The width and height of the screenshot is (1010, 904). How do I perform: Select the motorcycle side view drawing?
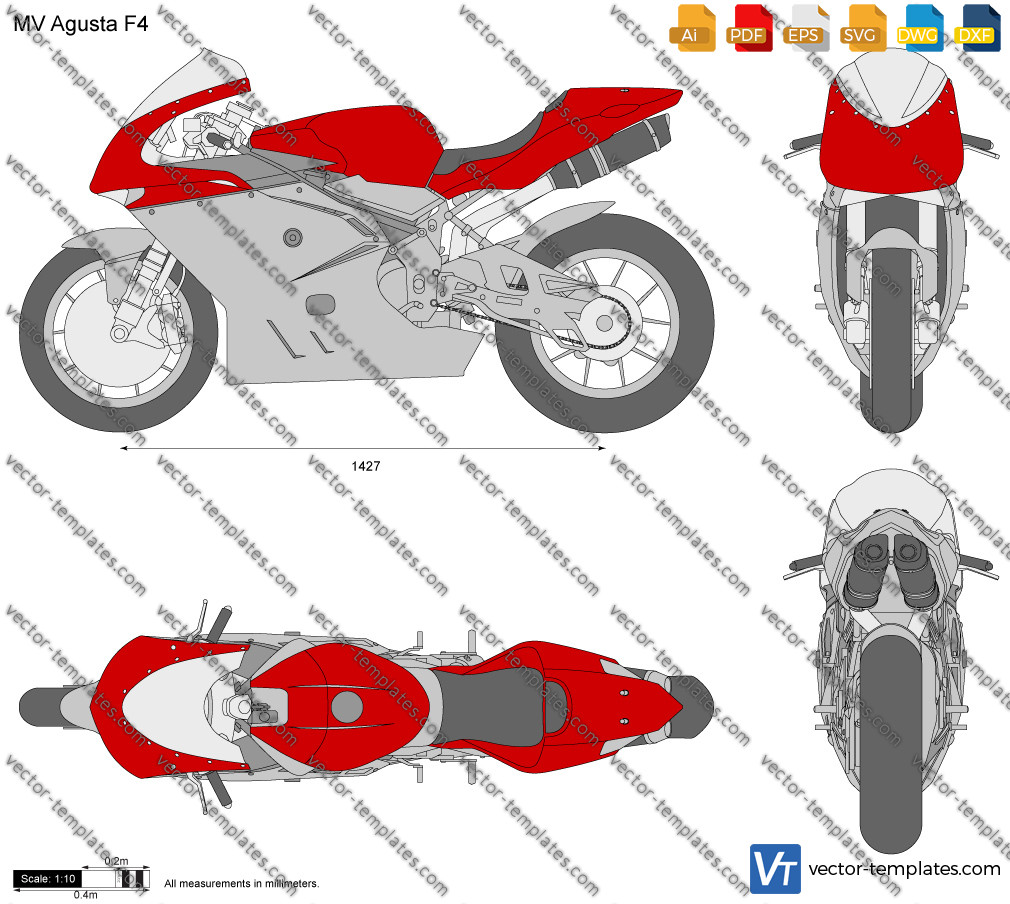367,242
